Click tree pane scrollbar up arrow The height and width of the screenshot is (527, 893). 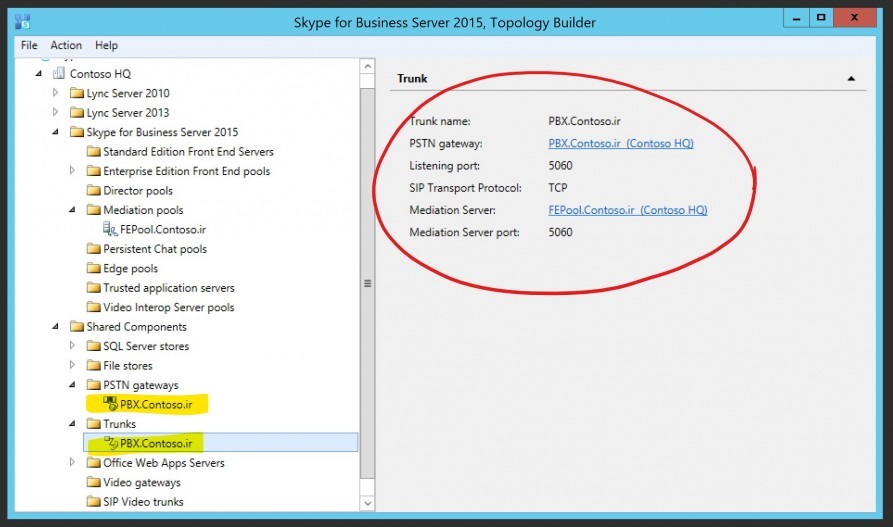tap(368, 67)
